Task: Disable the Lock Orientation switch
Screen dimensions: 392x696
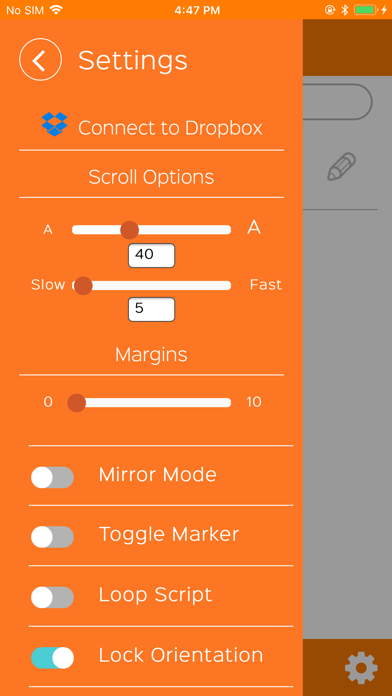Action: click(x=52, y=657)
